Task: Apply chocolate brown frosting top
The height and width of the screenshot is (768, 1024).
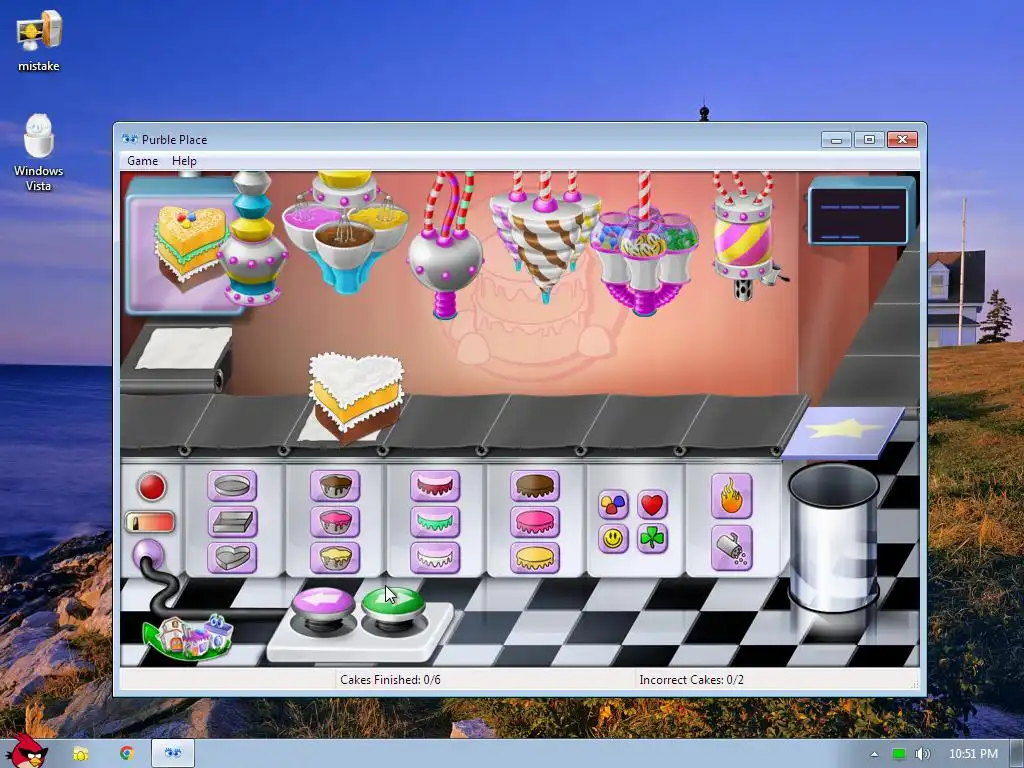Action: pyautogui.click(x=535, y=486)
